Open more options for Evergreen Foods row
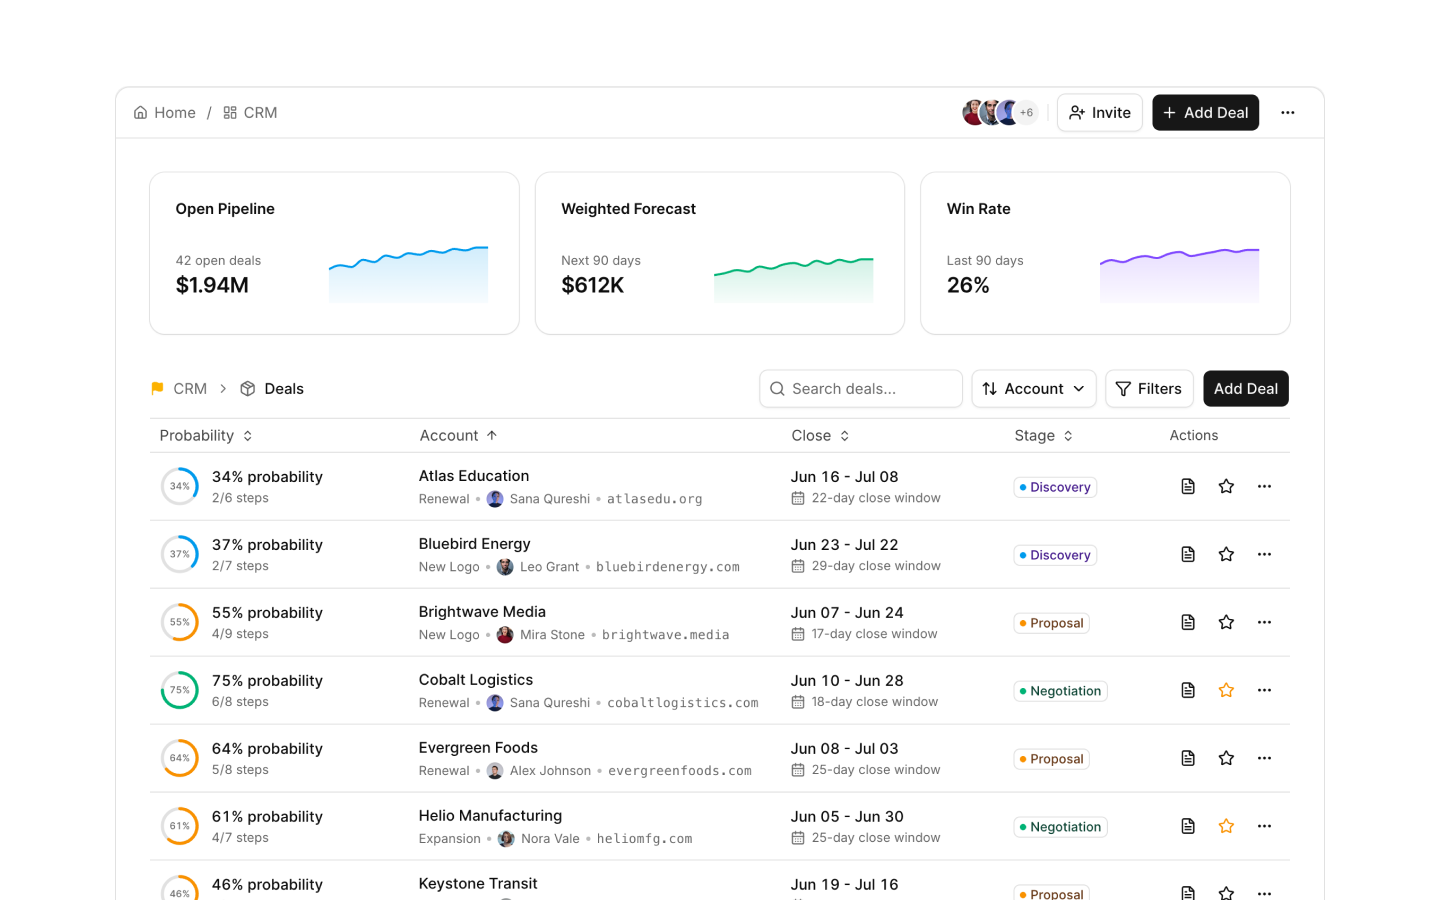 point(1264,758)
